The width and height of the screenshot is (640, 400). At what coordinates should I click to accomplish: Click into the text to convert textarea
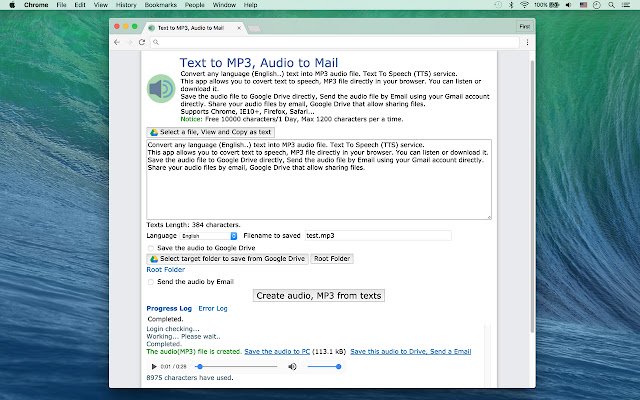[x=319, y=180]
